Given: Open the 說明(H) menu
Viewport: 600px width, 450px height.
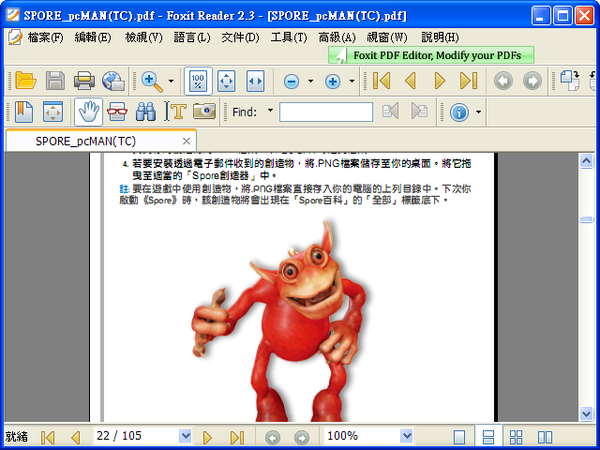Looking at the screenshot, I should (x=440, y=37).
